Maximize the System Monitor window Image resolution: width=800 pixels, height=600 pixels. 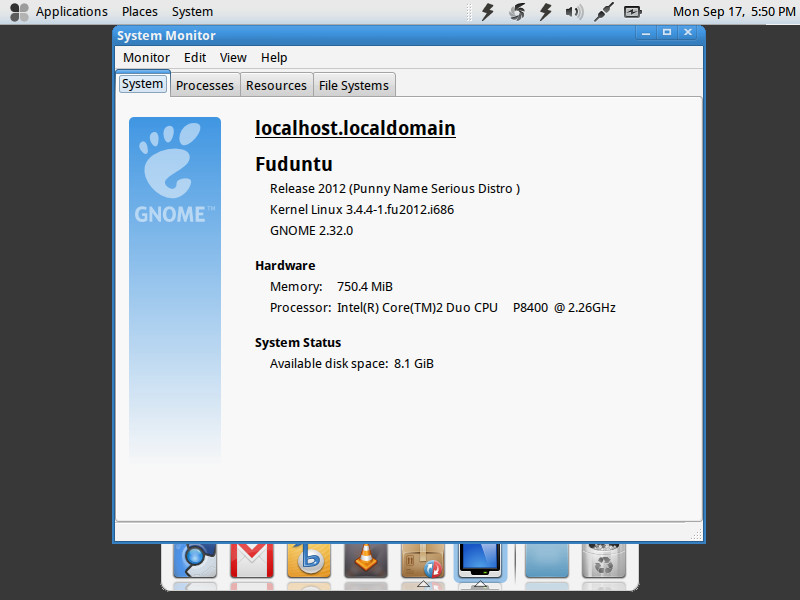[x=667, y=33]
